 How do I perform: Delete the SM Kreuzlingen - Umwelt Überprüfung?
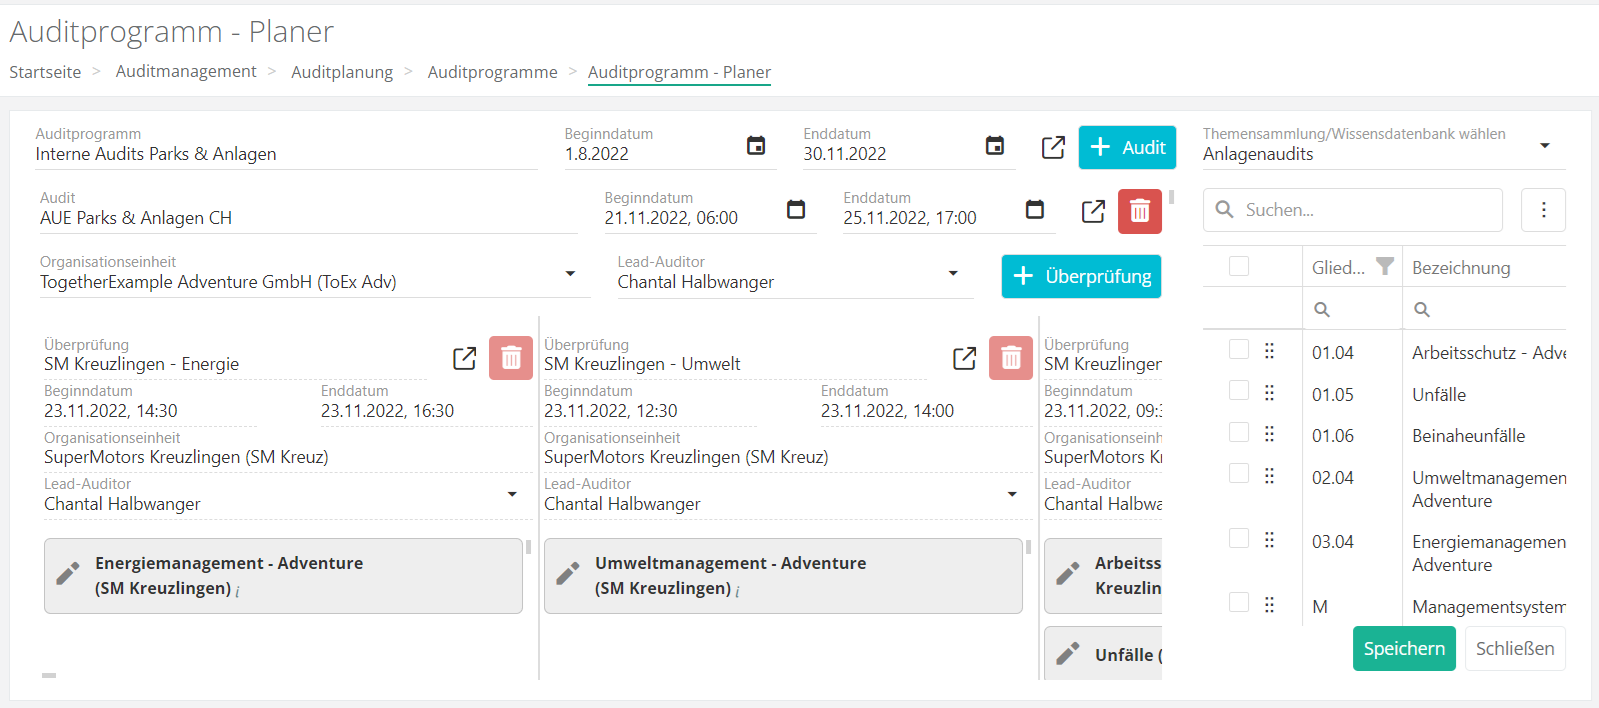(x=1010, y=358)
